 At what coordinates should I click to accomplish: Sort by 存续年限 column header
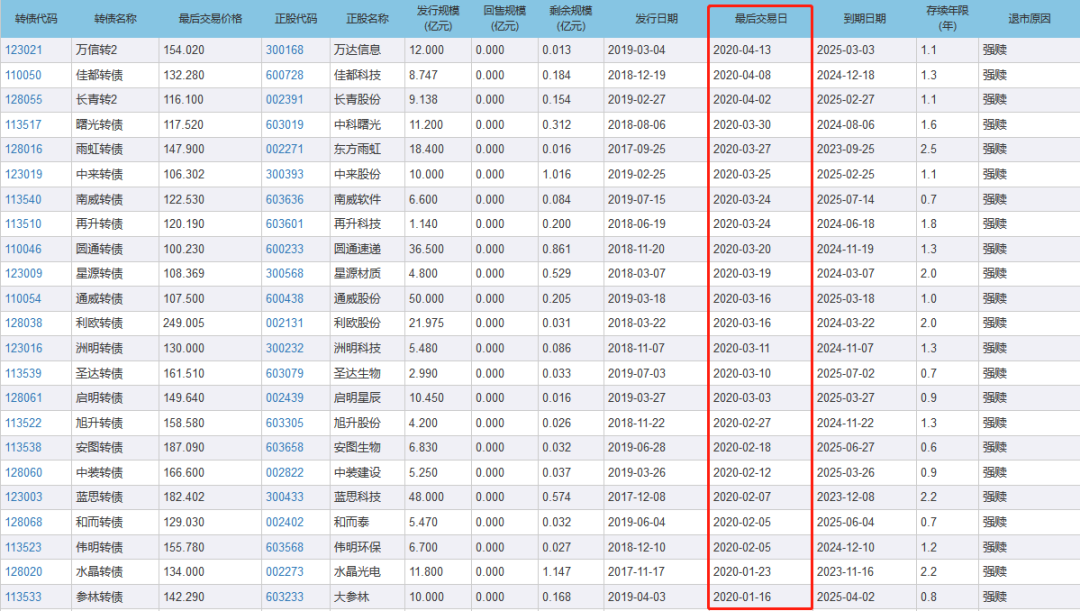pos(947,19)
